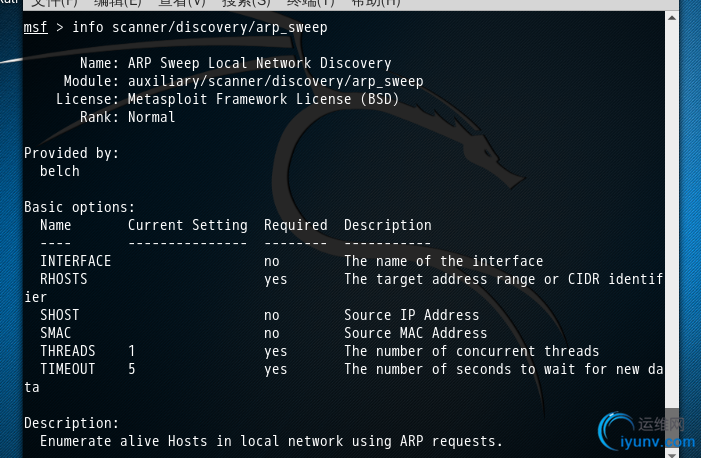Click 'Source IP Address' description
701x458 pixels.
pos(412,315)
